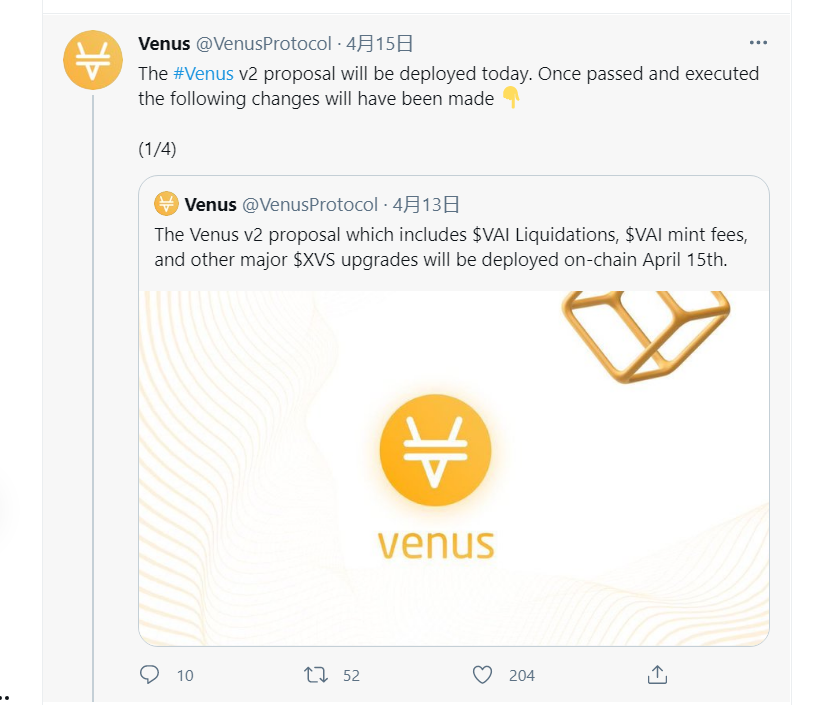Screen dimensions: 815x705
Task: Click the bold Venus name in quoted tweet
Action: (x=210, y=205)
